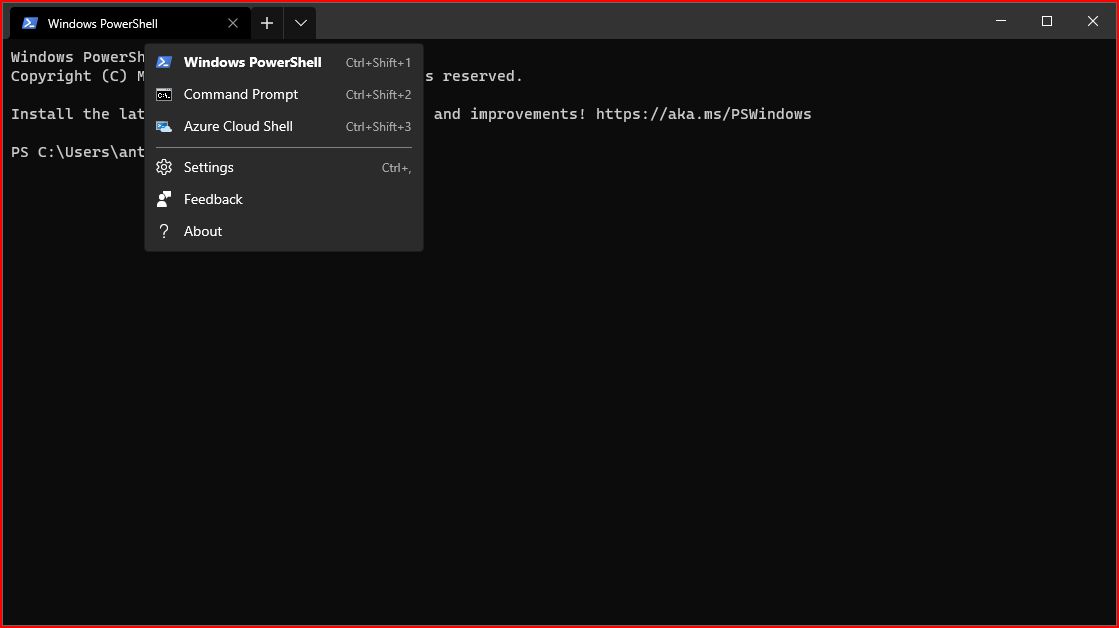Close the terminal window

click(x=1093, y=21)
